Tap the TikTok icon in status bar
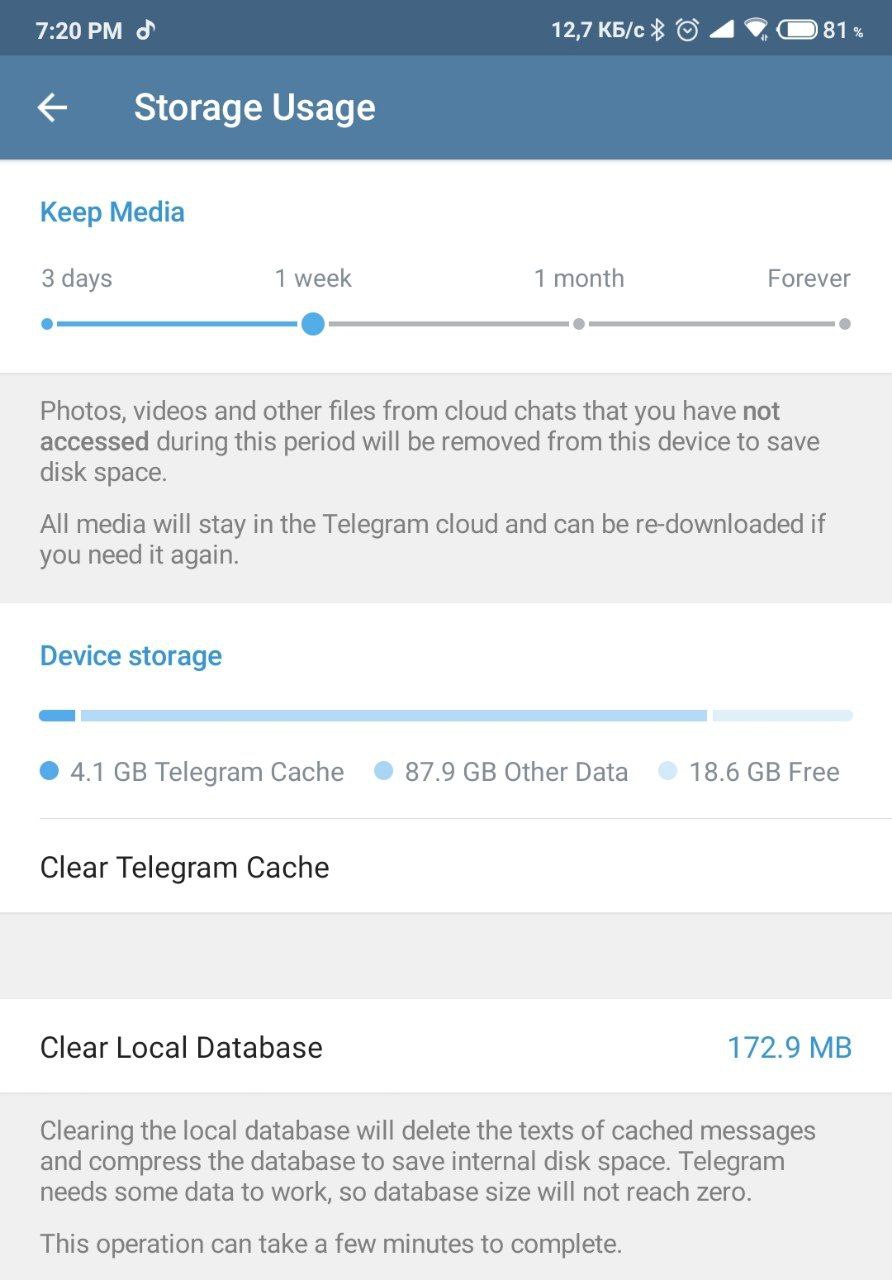892x1280 pixels. click(x=146, y=30)
